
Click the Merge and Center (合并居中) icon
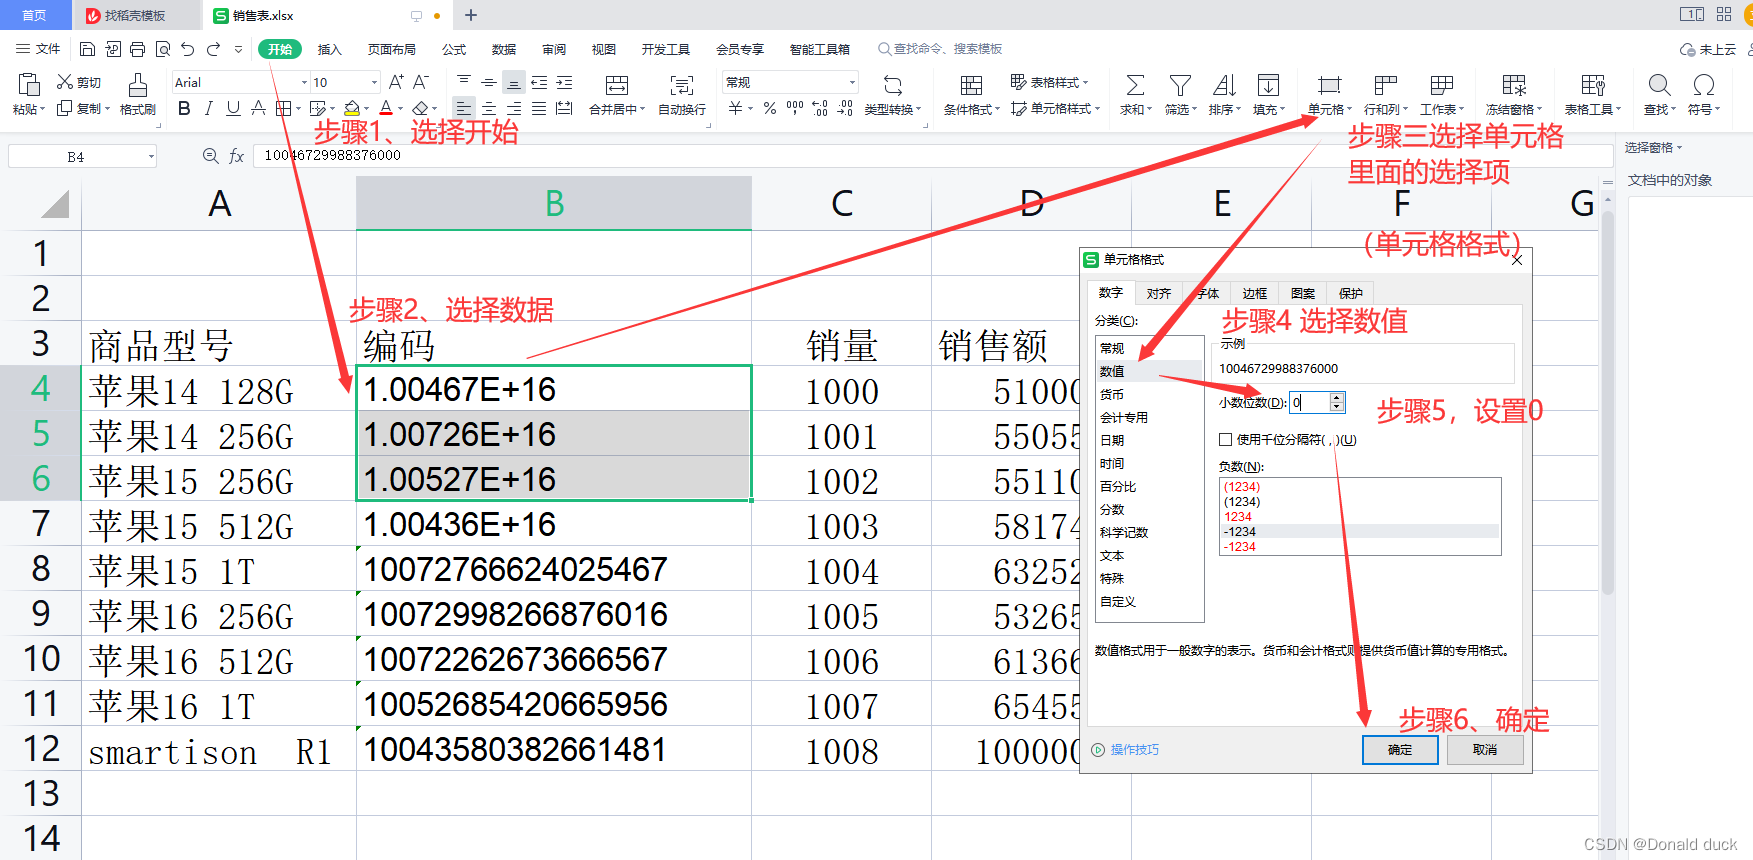[617, 85]
